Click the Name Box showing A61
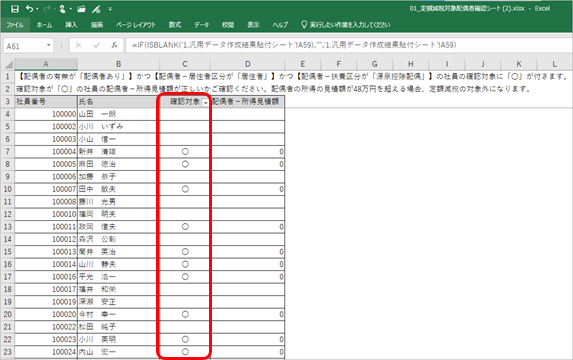 [24, 46]
